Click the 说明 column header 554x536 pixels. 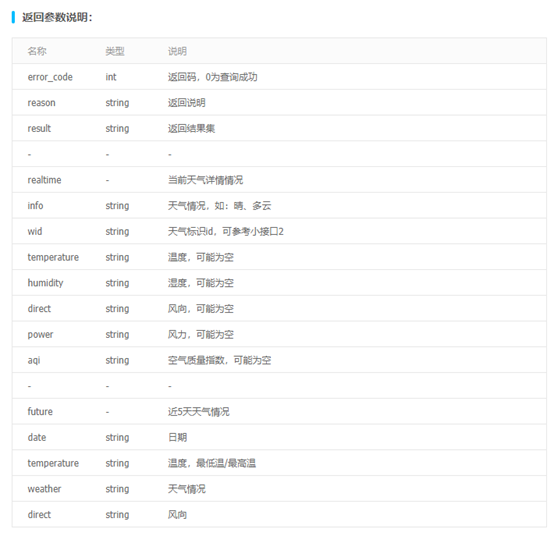177,51
